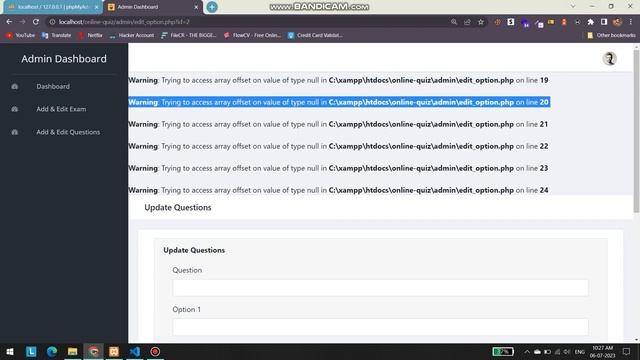The height and width of the screenshot is (360, 640).
Task: Select the Admin Dashboard browser tab
Action: pos(152,7)
